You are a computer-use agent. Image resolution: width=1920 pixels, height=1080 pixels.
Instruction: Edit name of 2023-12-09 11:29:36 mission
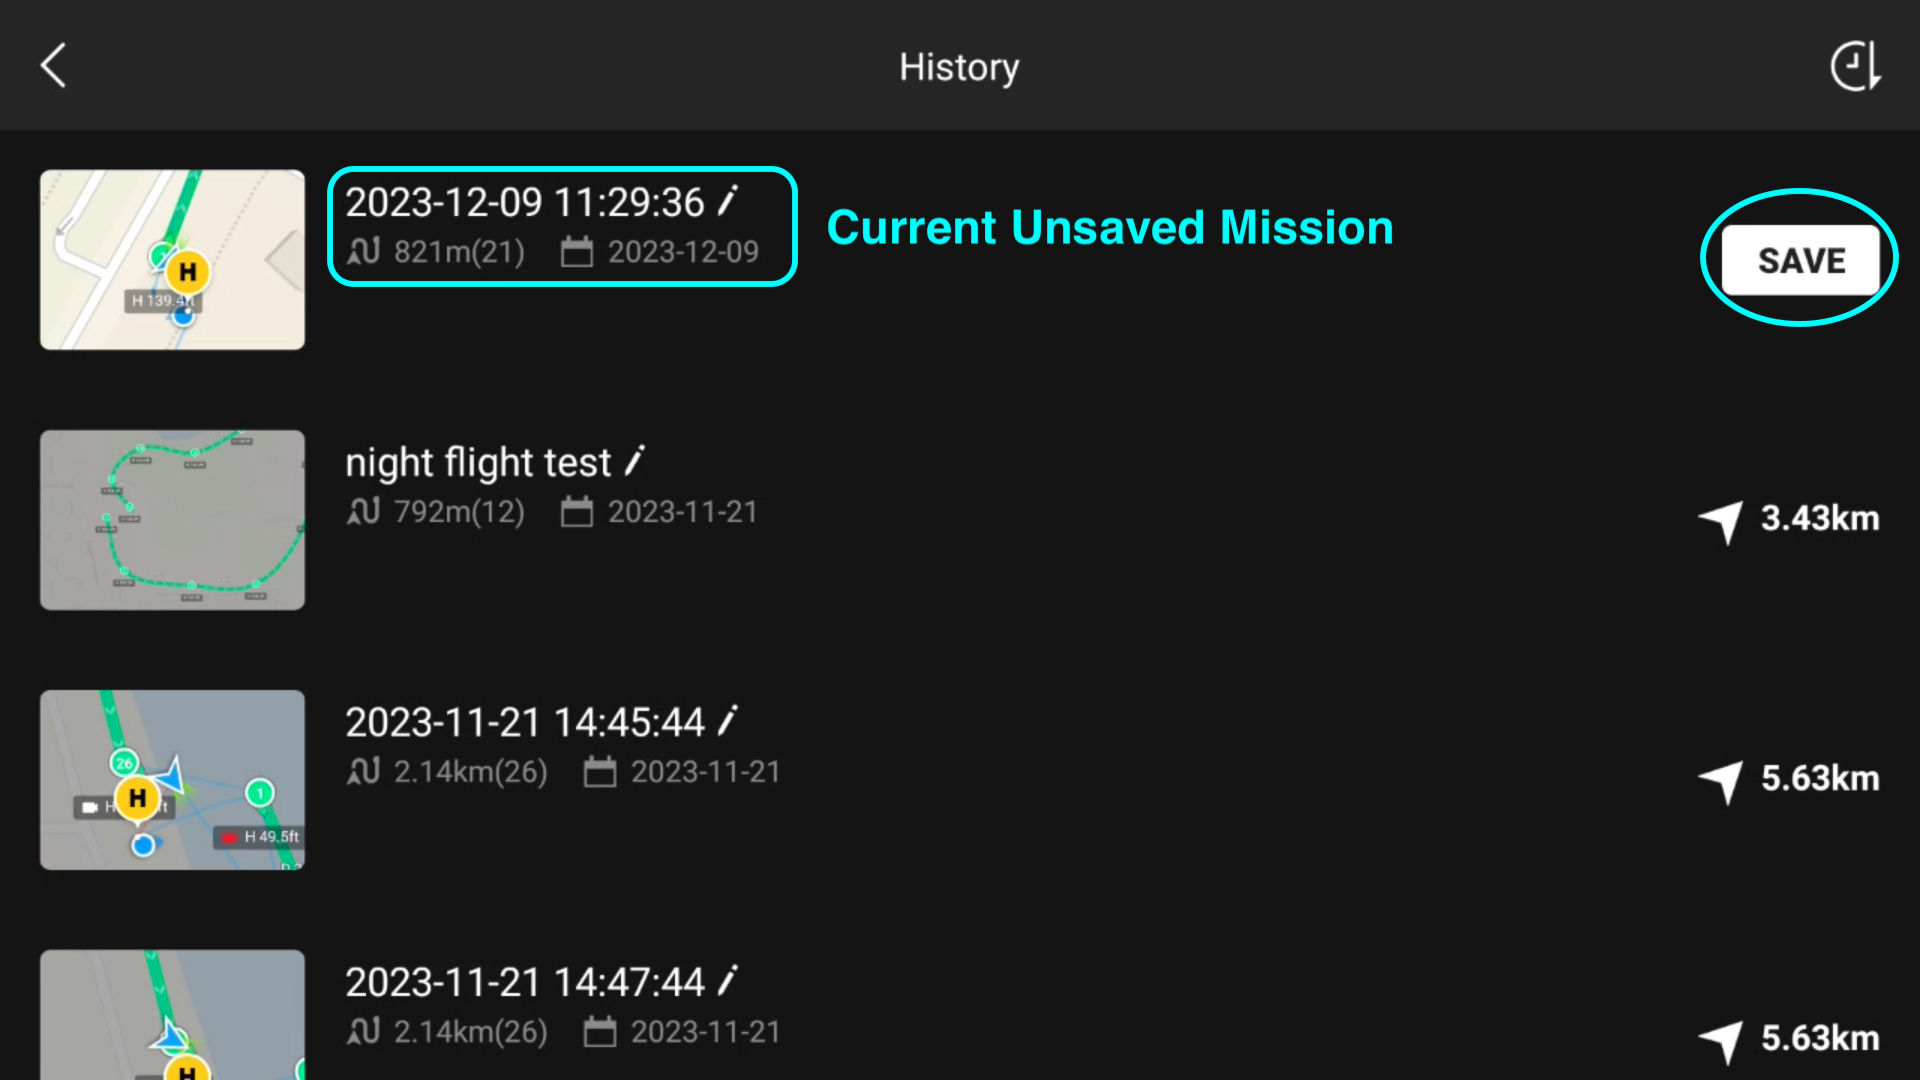pyautogui.click(x=728, y=201)
